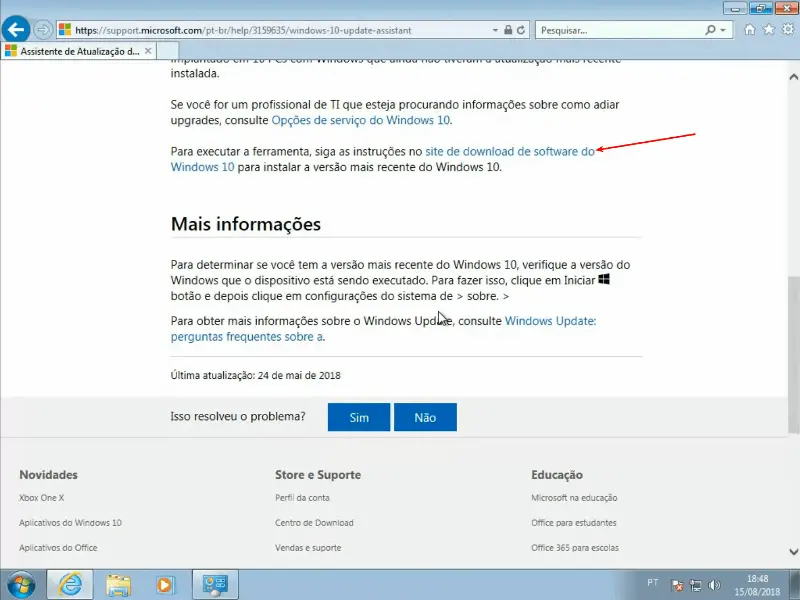Click the network tray icon
Screen dimensions: 800x600
(x=696, y=585)
